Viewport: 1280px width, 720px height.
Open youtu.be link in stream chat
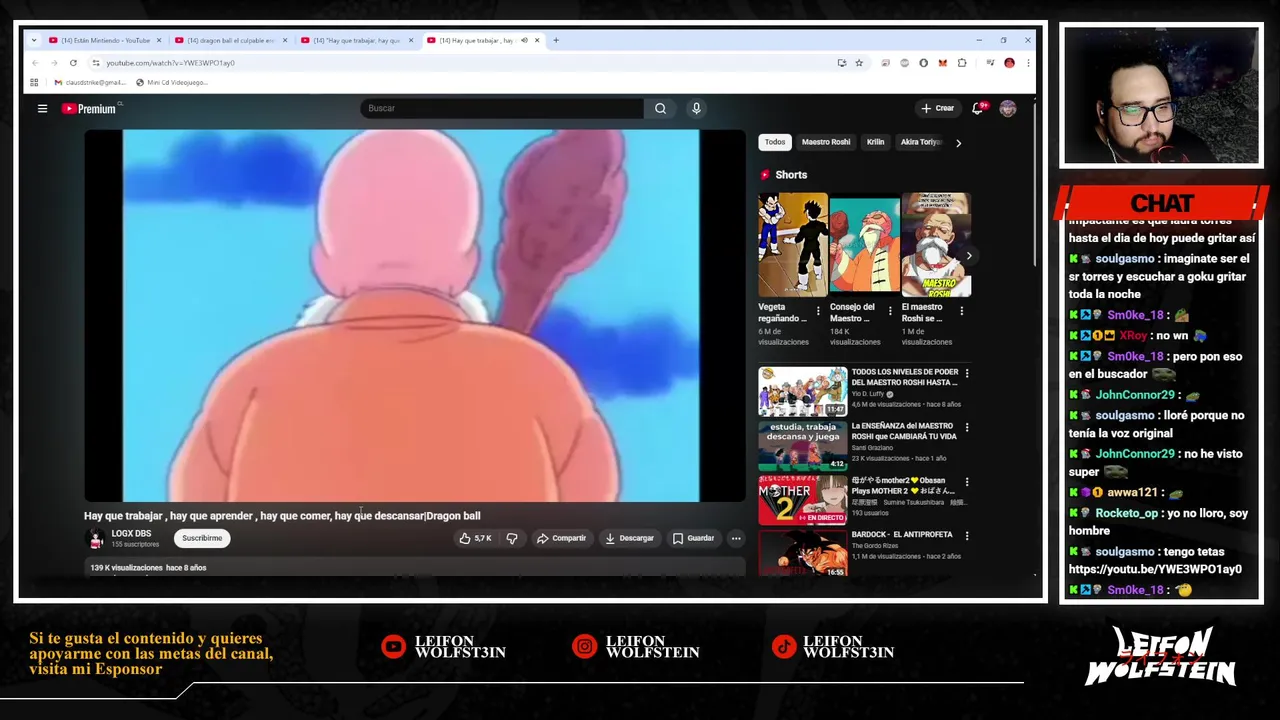coord(1155,569)
